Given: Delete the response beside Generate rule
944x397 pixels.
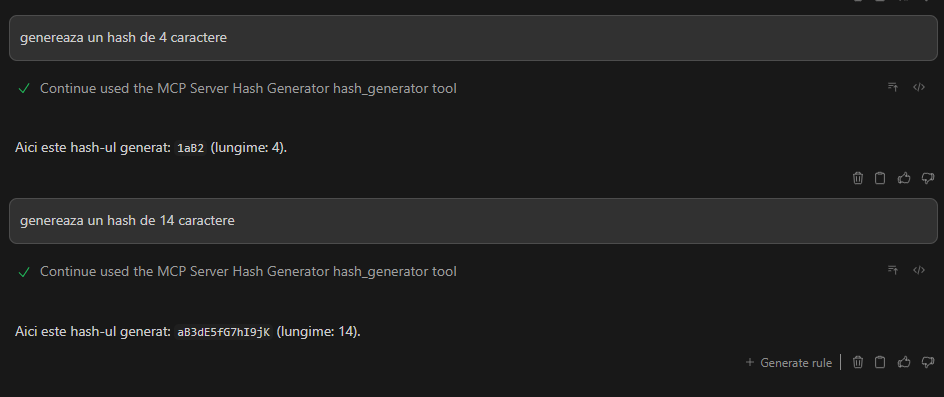Looking at the screenshot, I should tap(858, 362).
